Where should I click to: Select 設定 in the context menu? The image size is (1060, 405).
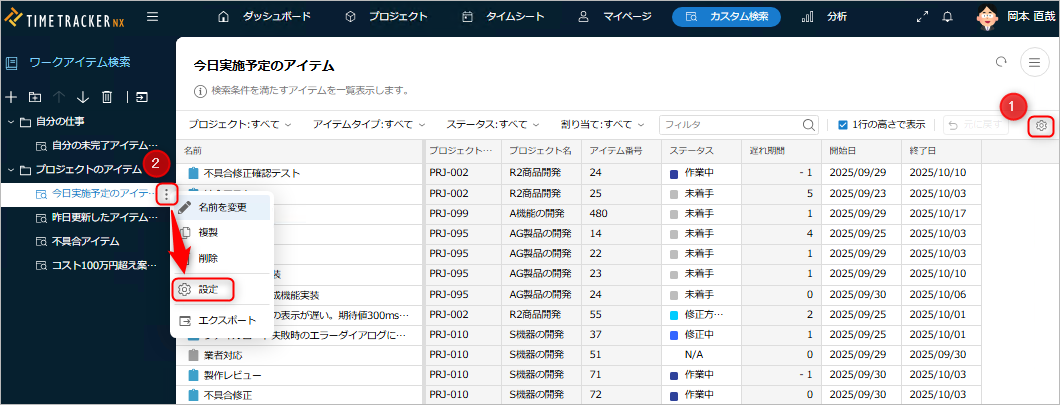click(207, 289)
